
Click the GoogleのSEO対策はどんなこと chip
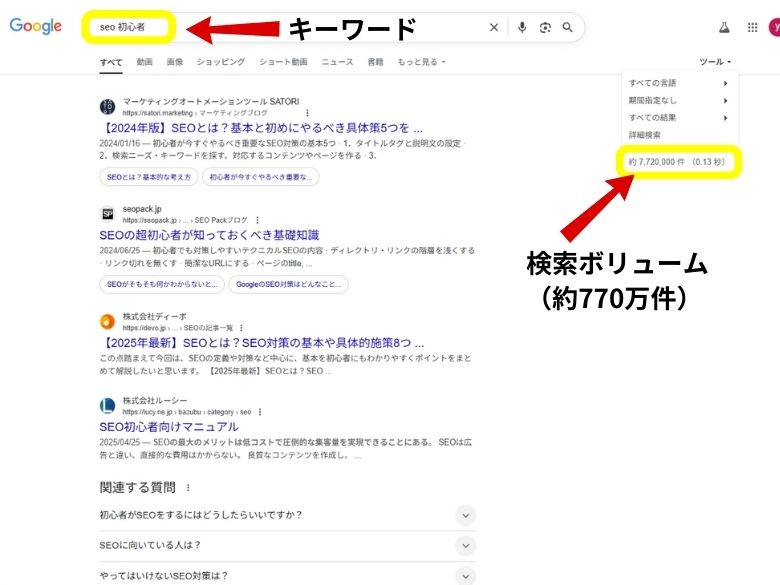click(289, 285)
